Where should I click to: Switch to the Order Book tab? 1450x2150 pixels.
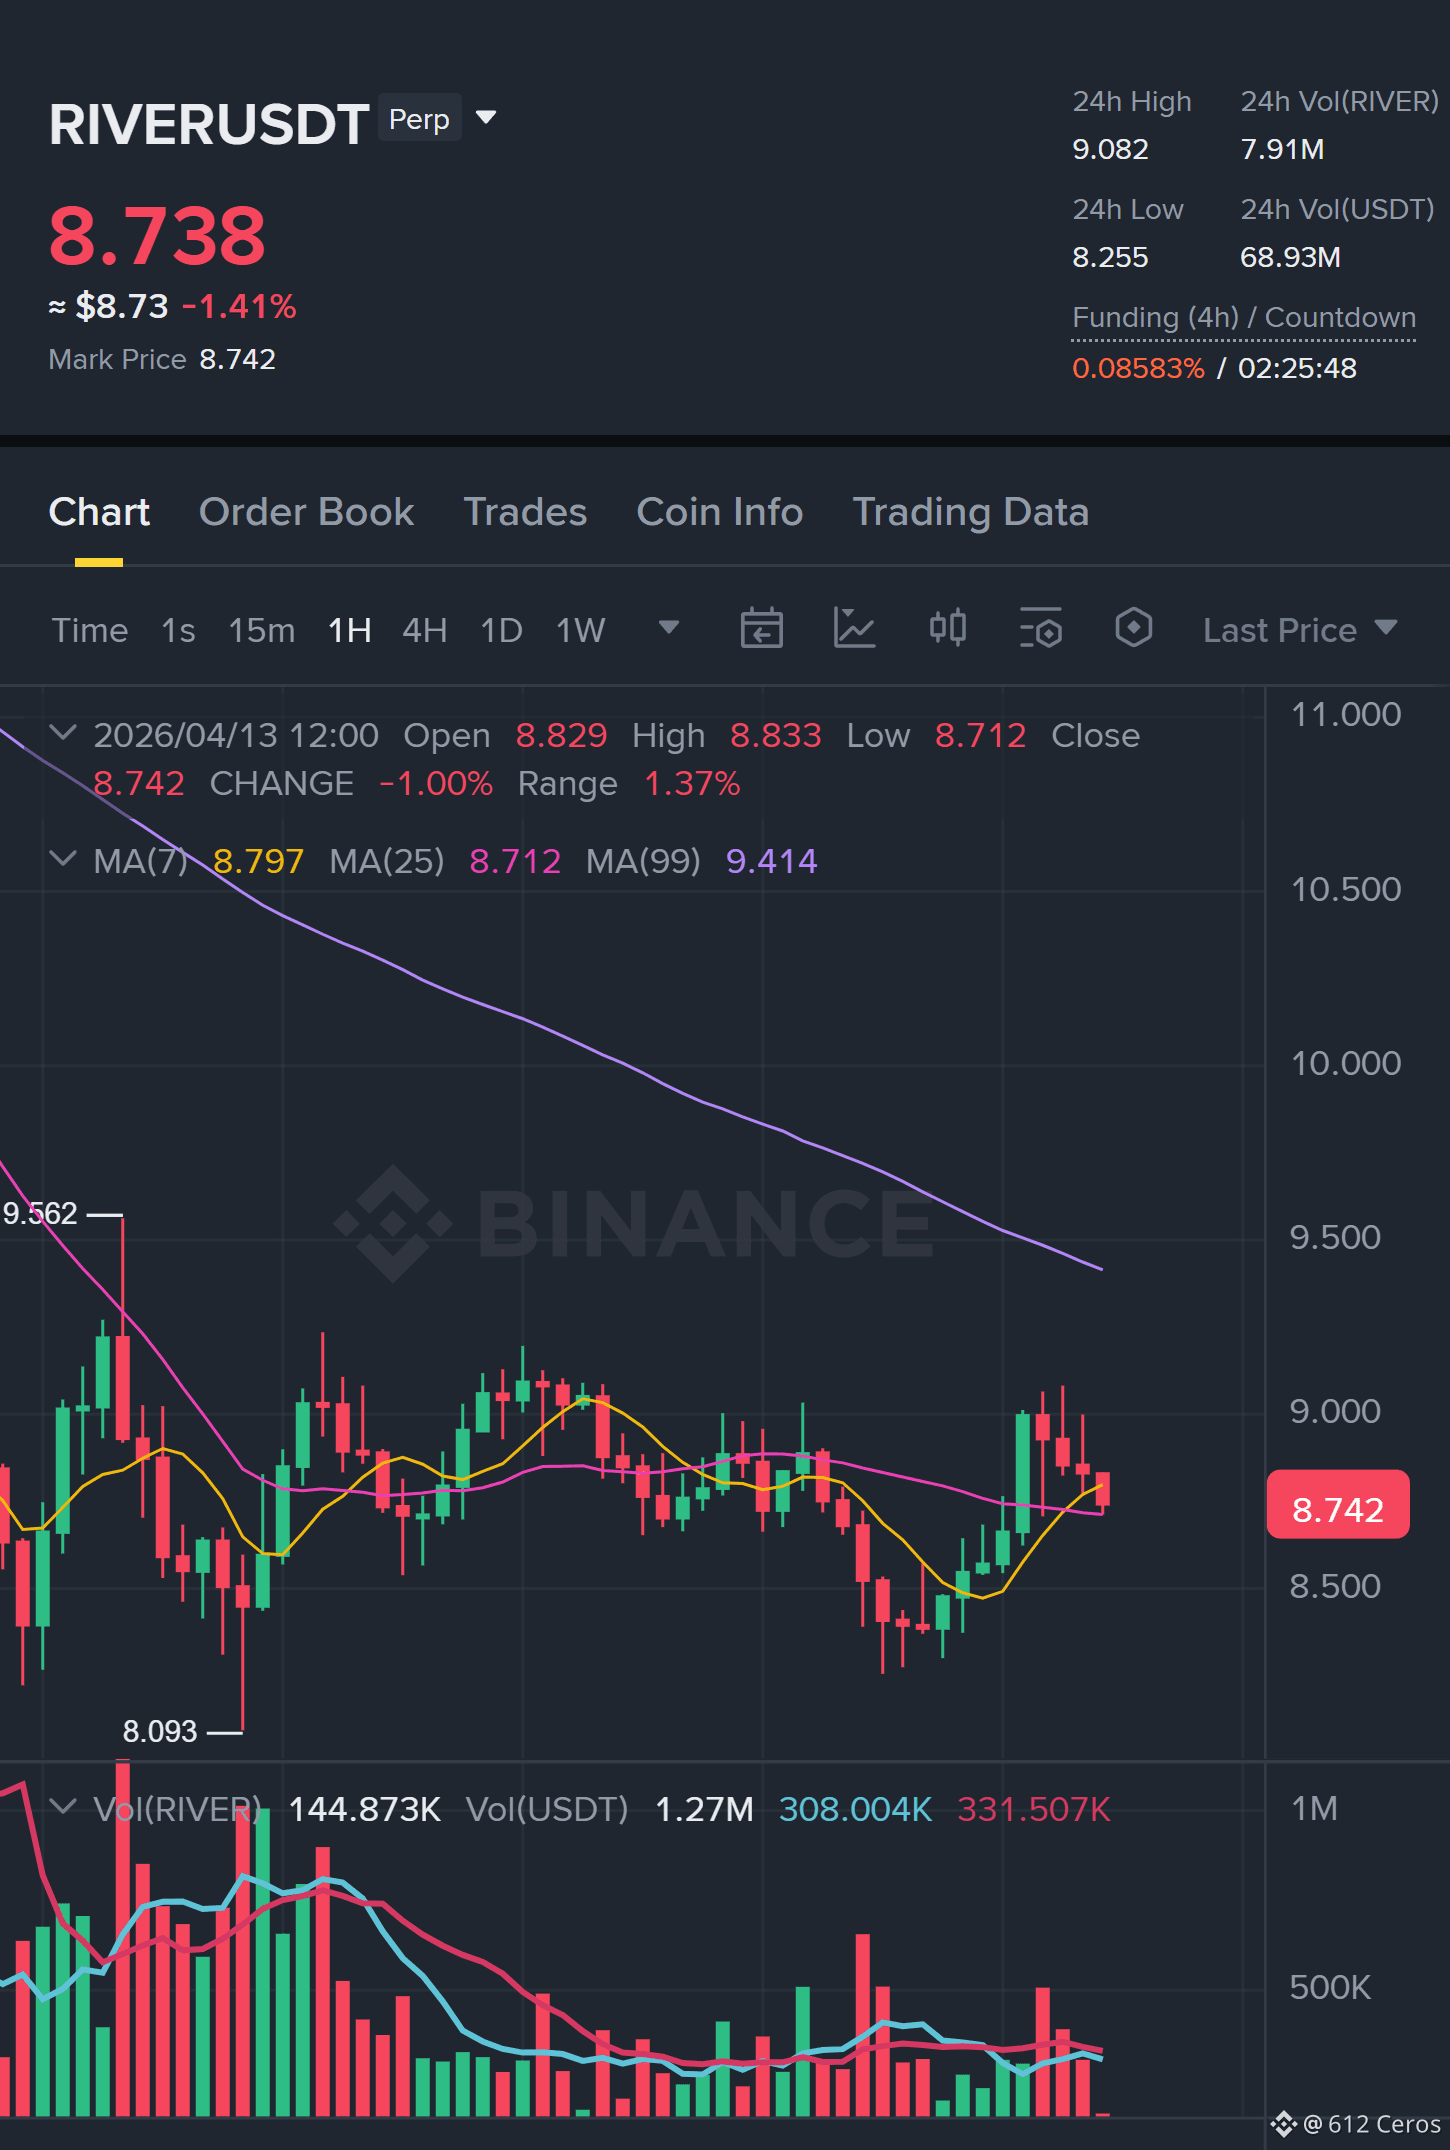click(x=306, y=512)
